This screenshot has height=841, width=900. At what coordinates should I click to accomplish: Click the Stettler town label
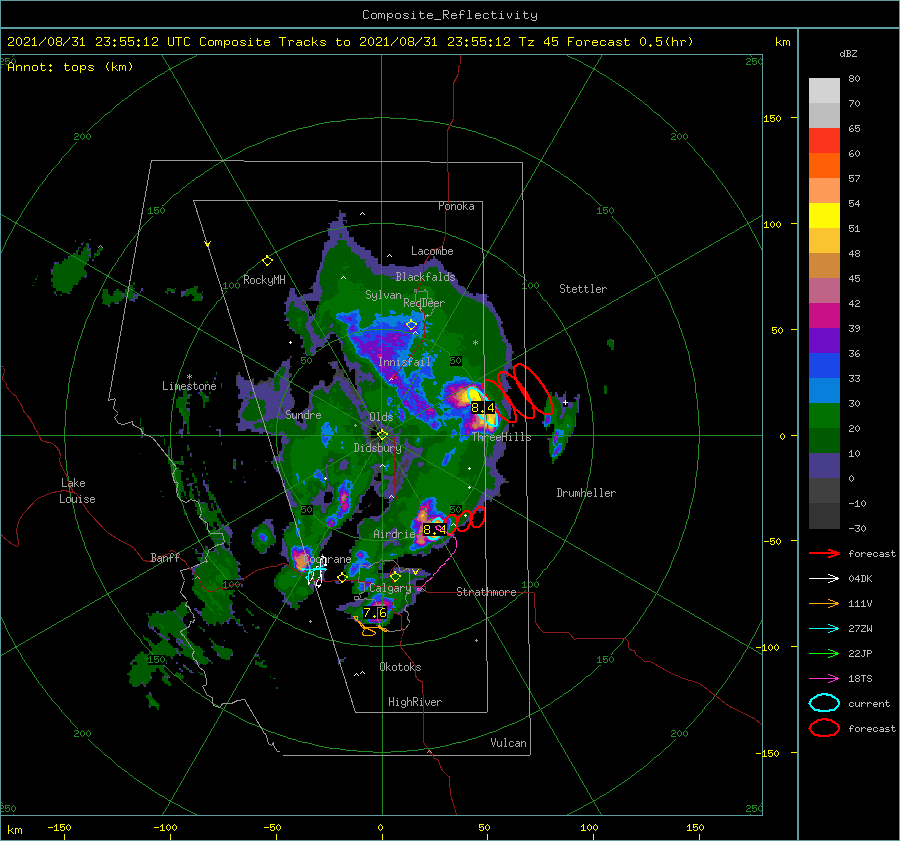583,289
